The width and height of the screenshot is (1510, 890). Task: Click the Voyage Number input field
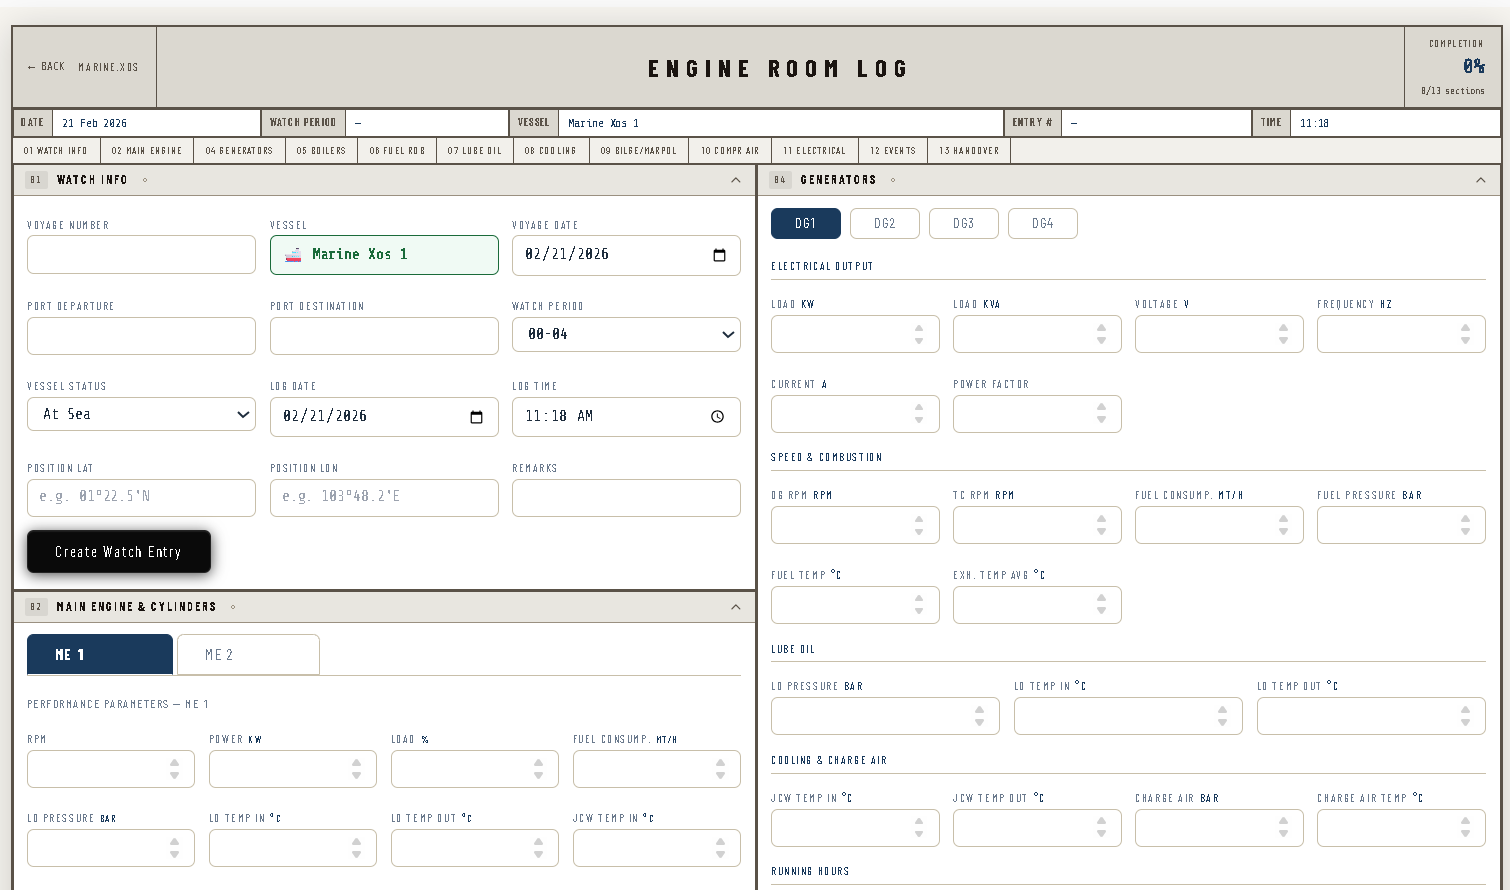click(x=141, y=255)
